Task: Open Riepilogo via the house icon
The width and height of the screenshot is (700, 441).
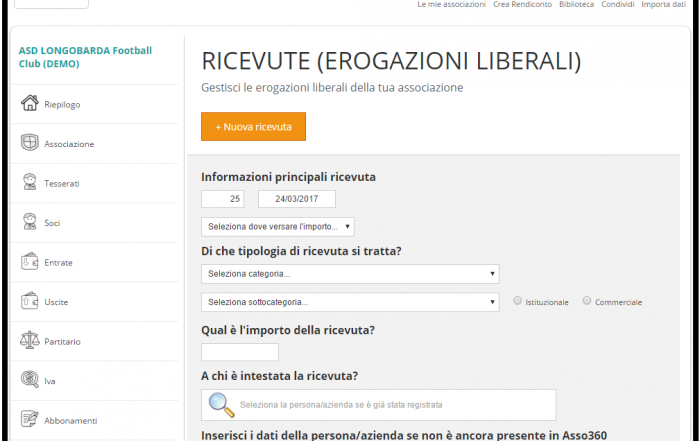Action: (x=30, y=103)
